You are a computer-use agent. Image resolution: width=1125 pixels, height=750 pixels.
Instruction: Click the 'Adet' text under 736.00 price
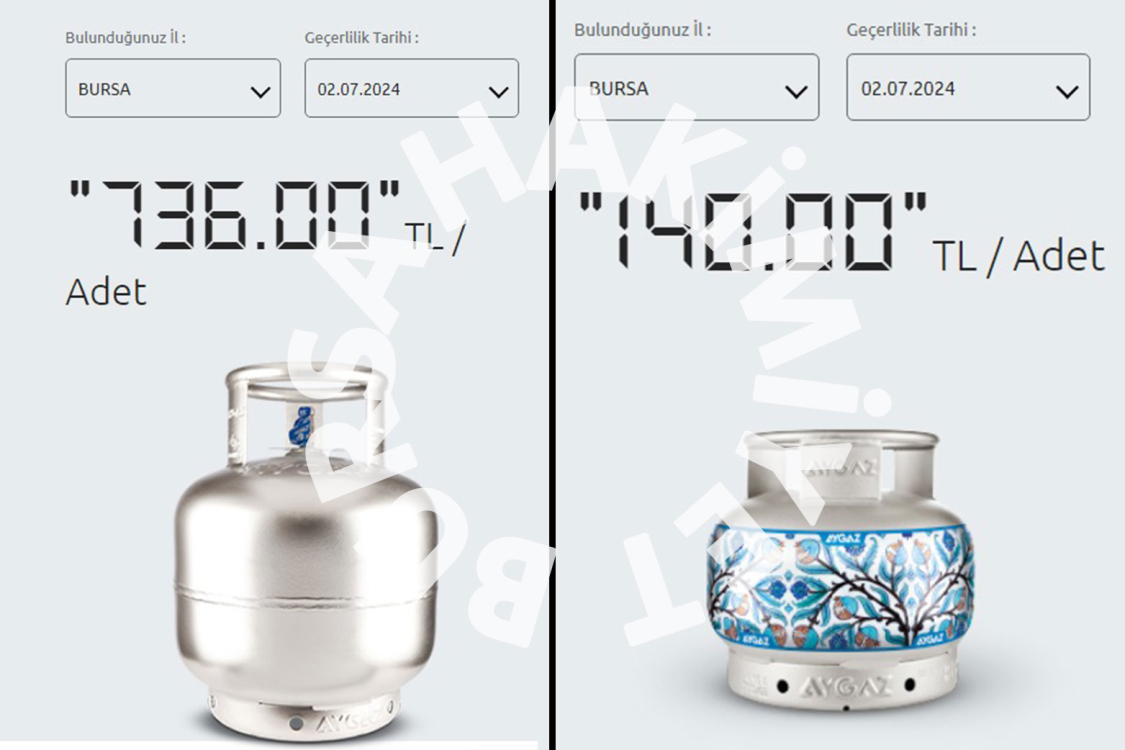(106, 292)
